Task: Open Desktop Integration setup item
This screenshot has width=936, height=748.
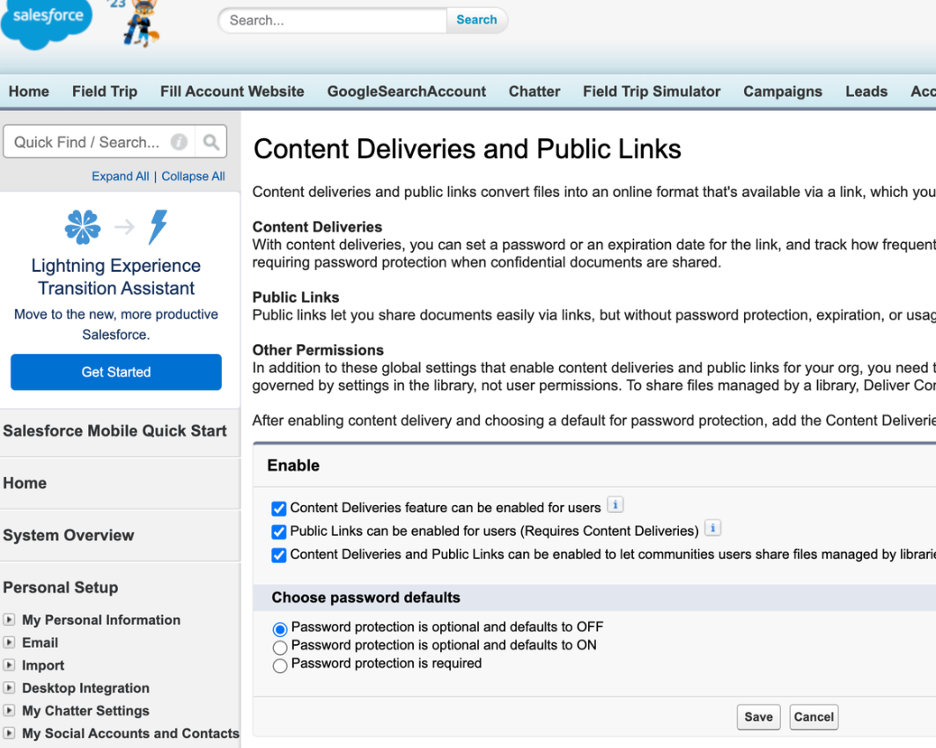Action: [x=85, y=688]
